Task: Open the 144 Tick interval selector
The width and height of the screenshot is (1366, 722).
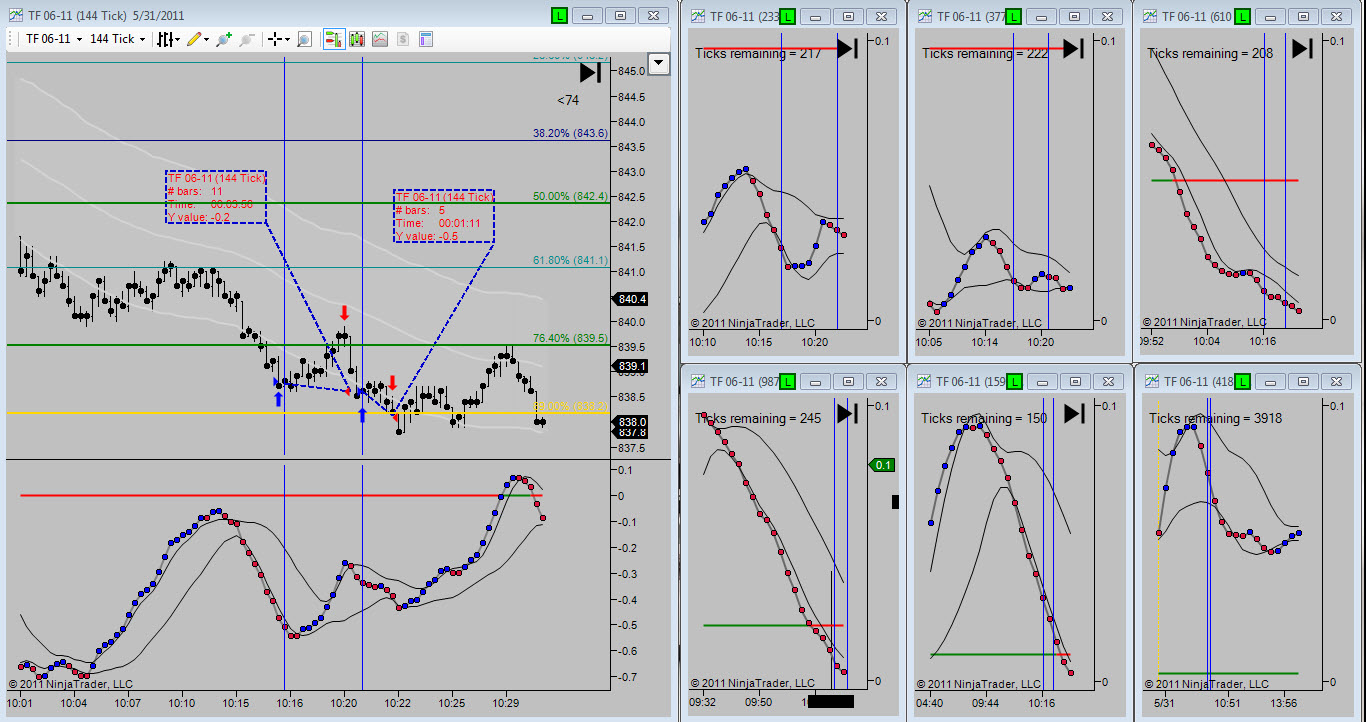Action: 117,39
